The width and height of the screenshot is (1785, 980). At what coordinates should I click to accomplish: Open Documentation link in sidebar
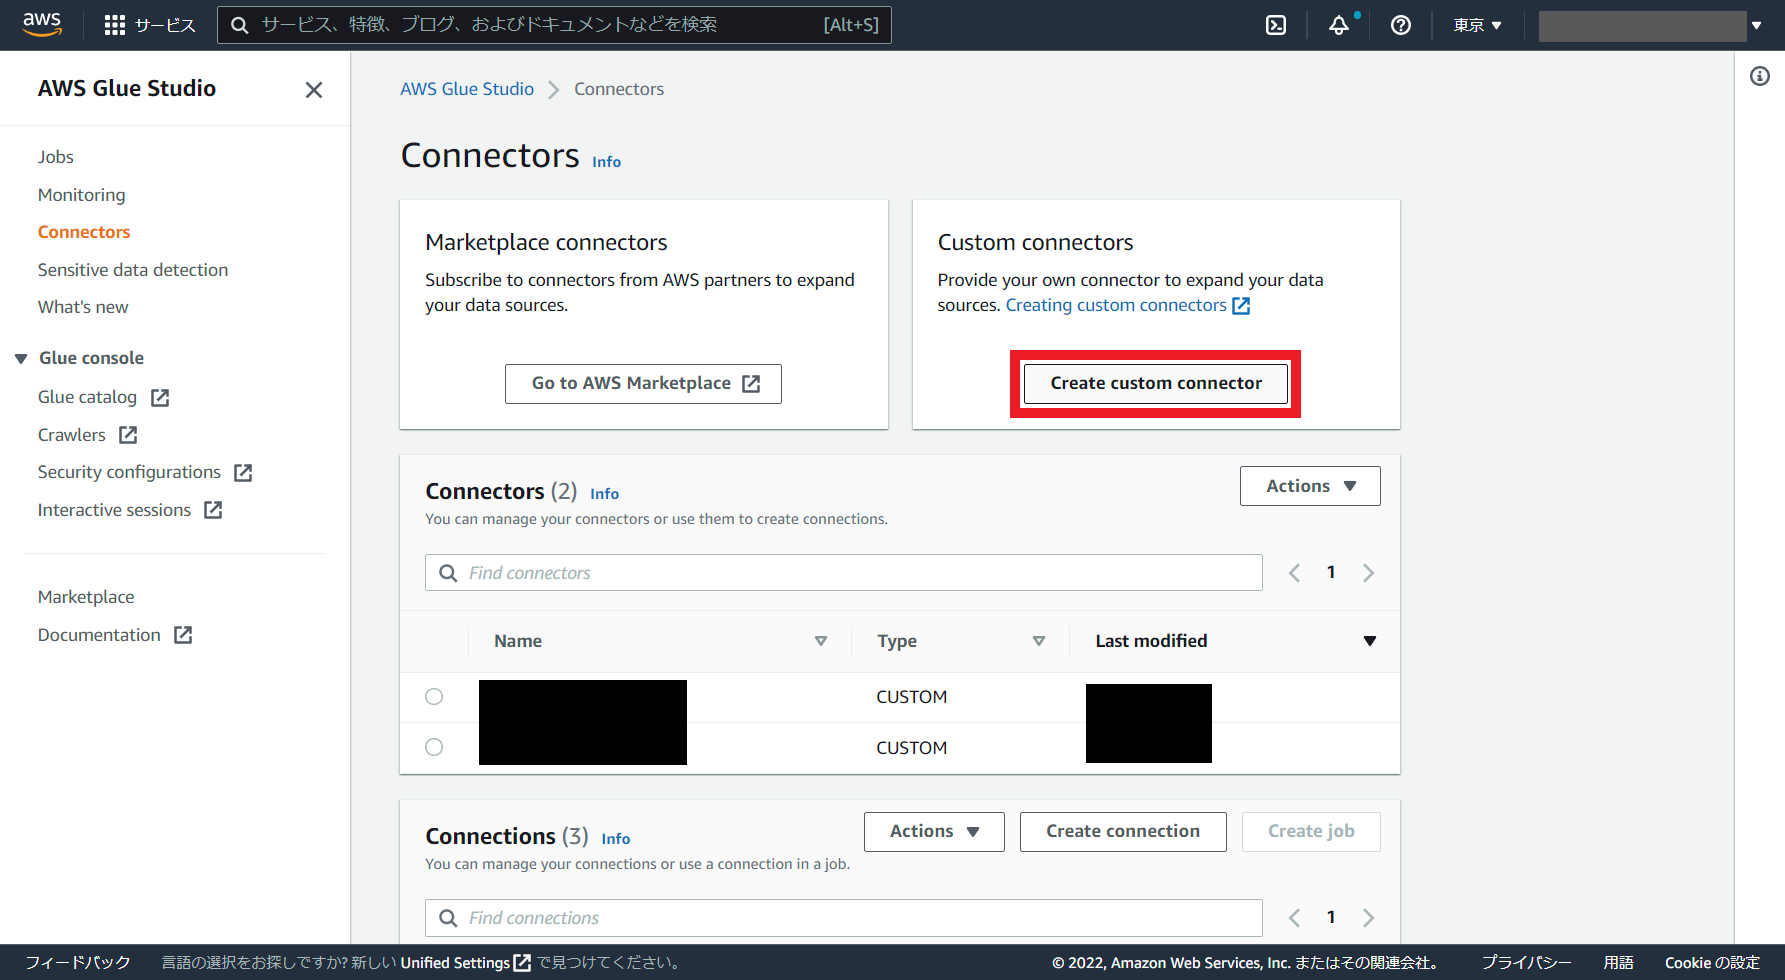point(99,635)
